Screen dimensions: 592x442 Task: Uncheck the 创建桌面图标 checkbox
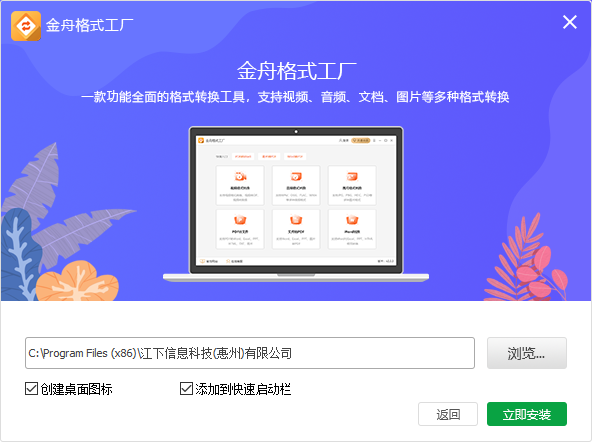[x=31, y=388]
